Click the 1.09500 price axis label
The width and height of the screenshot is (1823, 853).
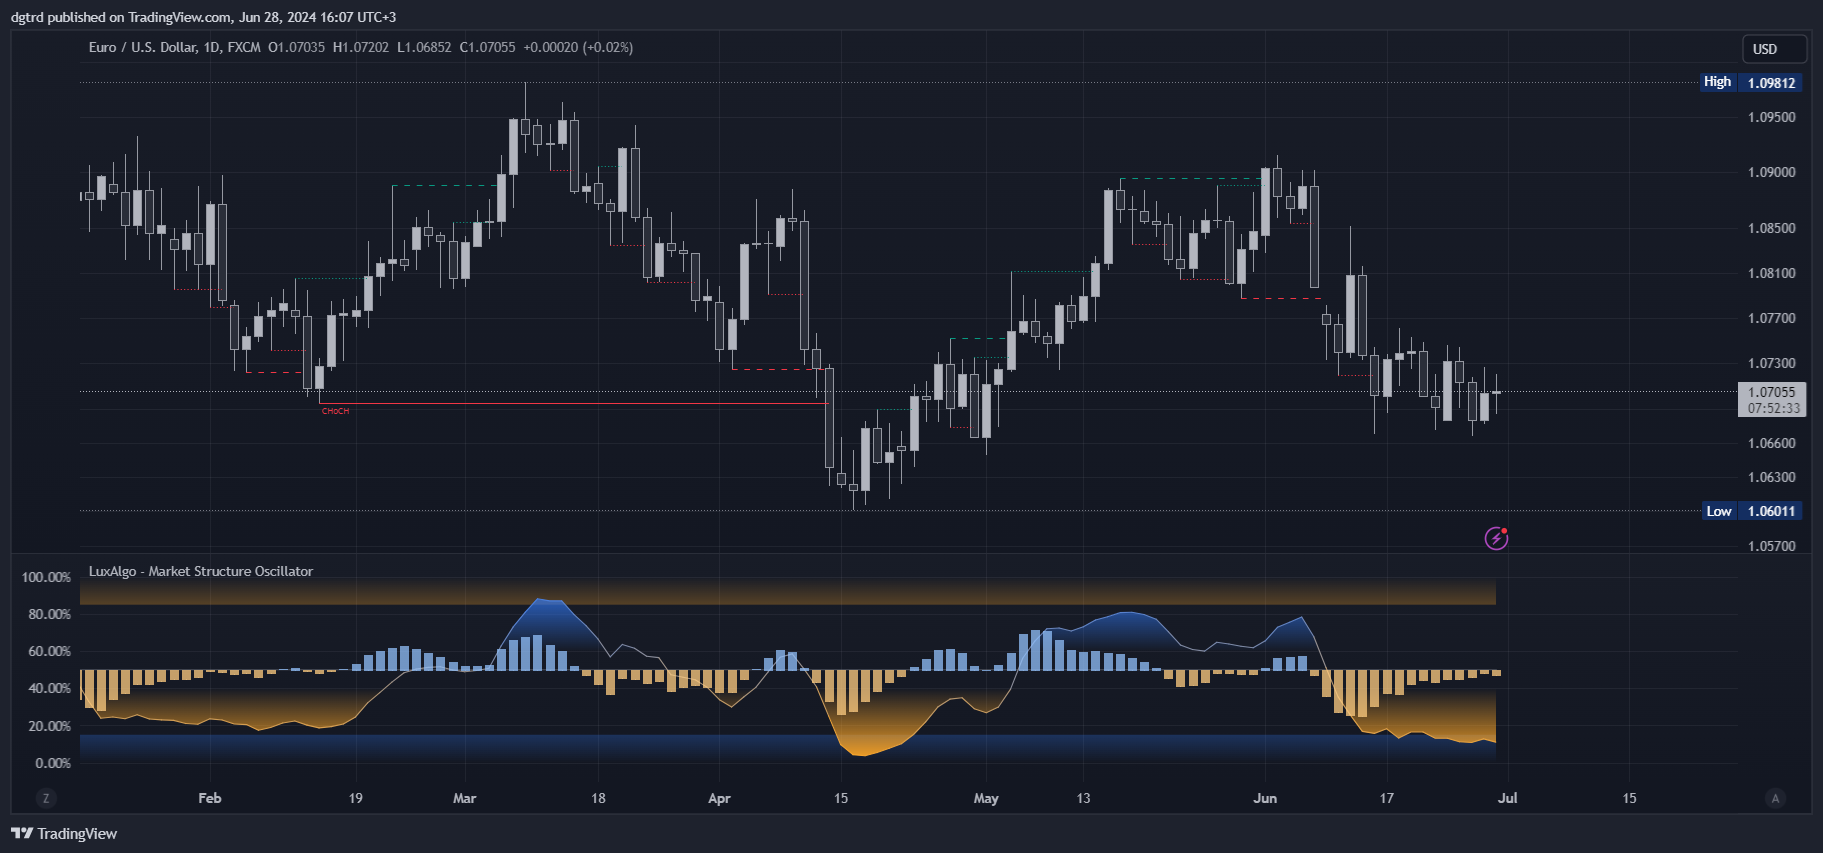(x=1772, y=117)
